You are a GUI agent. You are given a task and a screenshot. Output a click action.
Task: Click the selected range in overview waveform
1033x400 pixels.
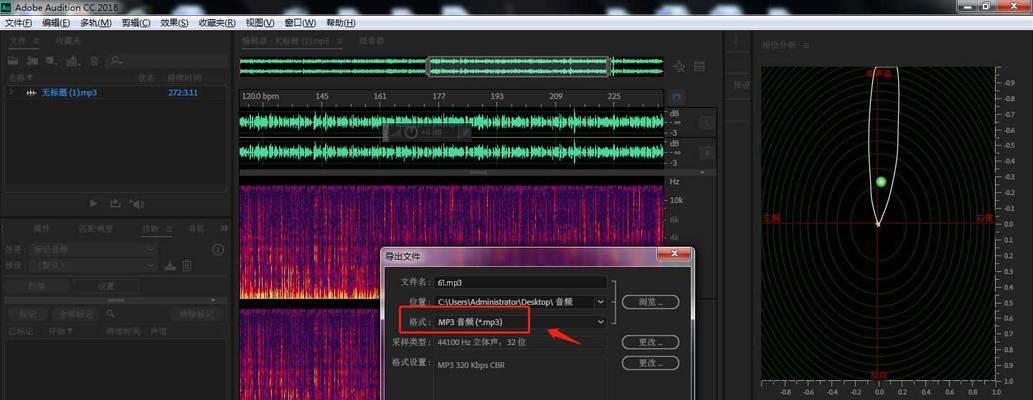tap(518, 67)
